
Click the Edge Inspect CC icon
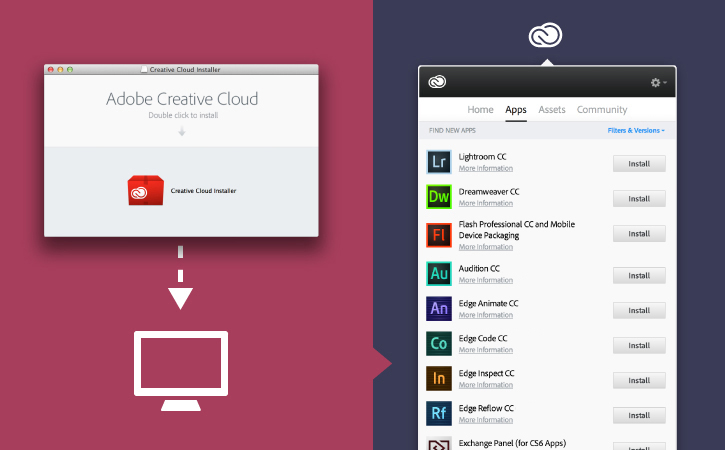click(439, 378)
